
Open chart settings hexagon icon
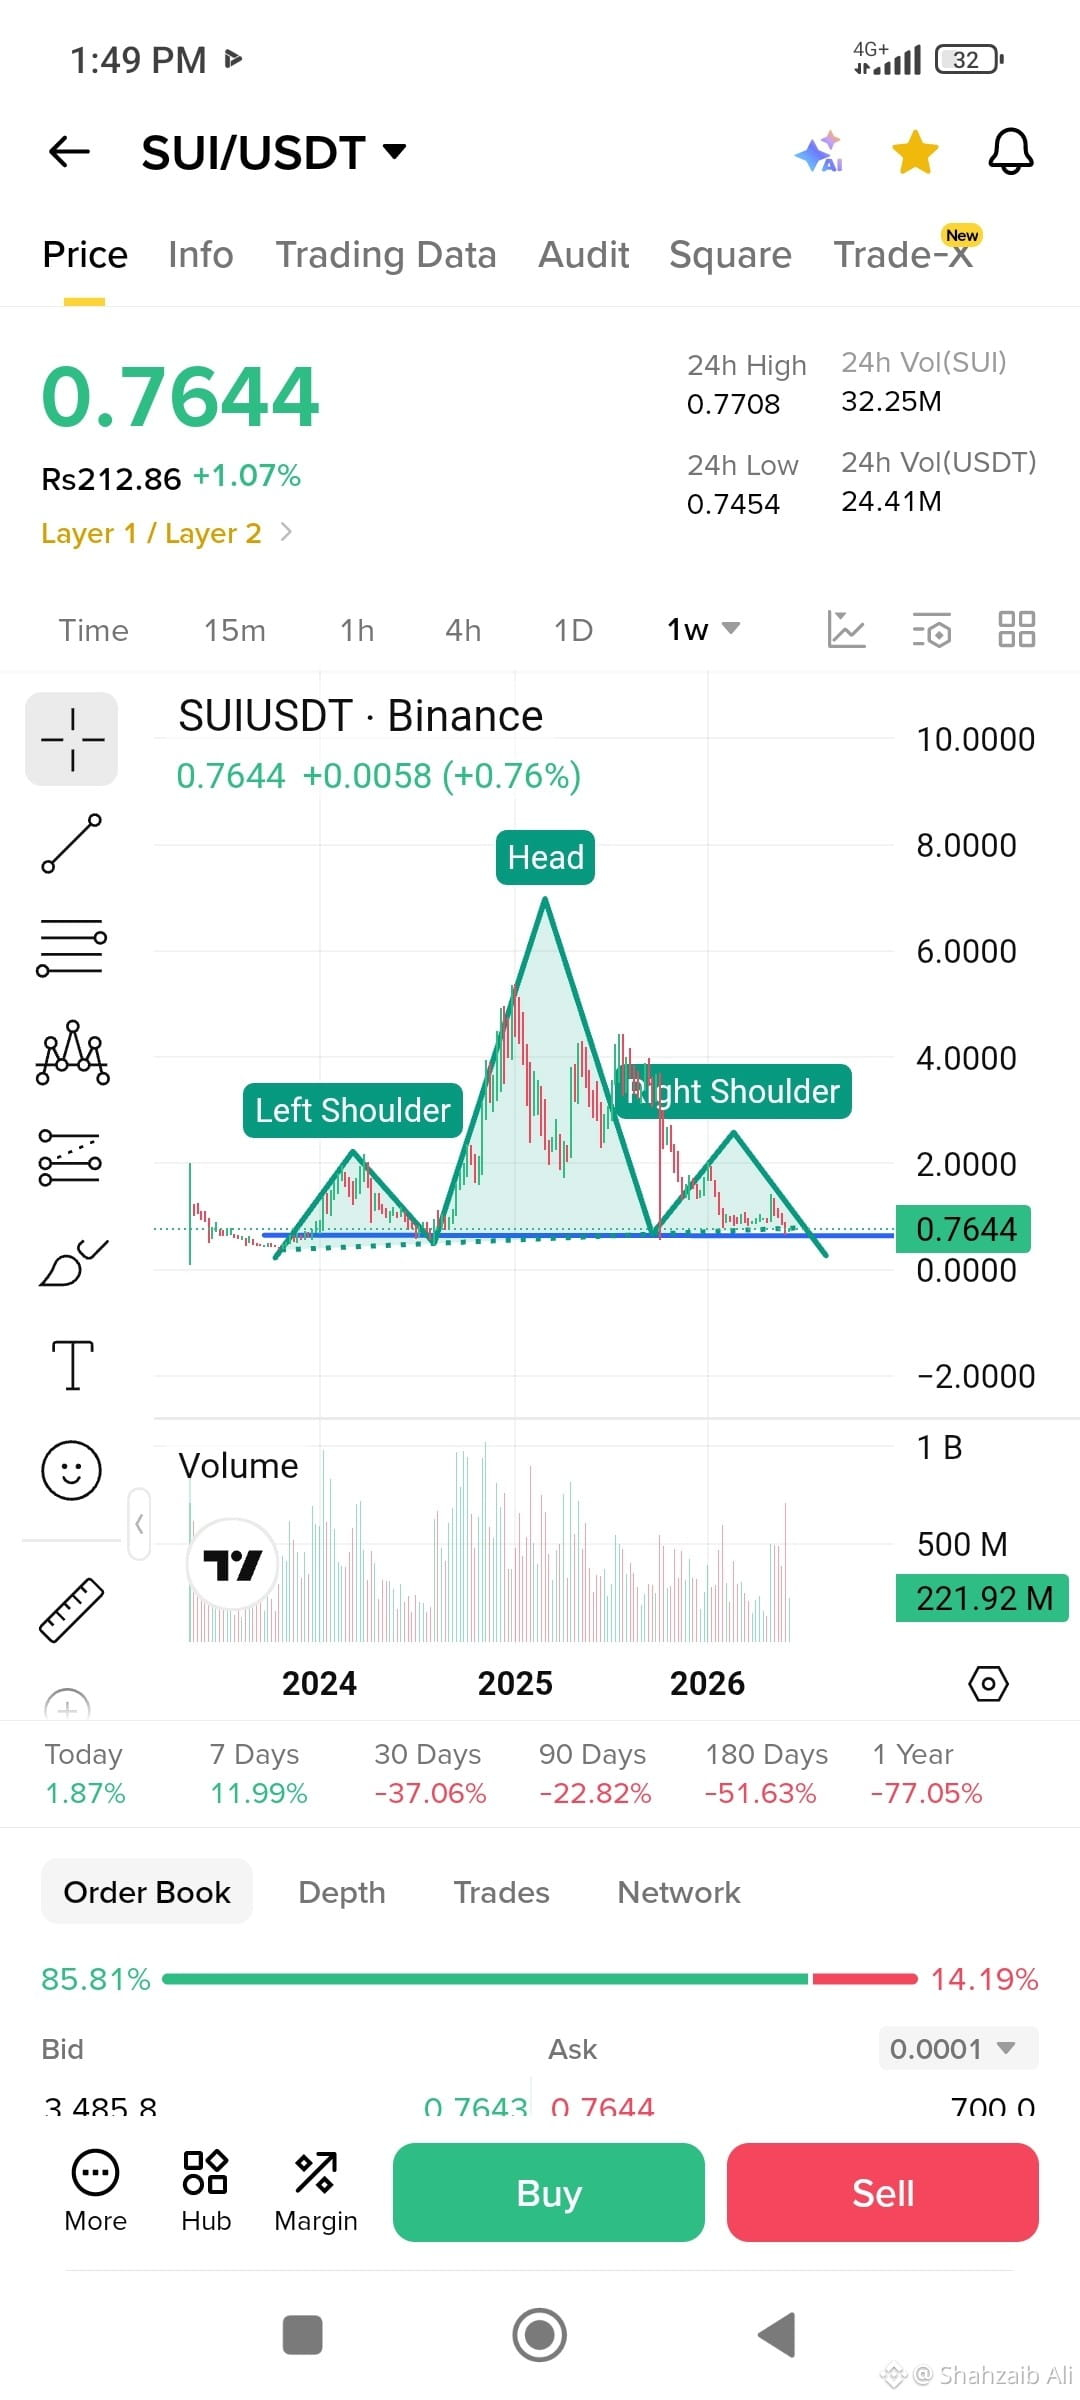[x=988, y=1684]
